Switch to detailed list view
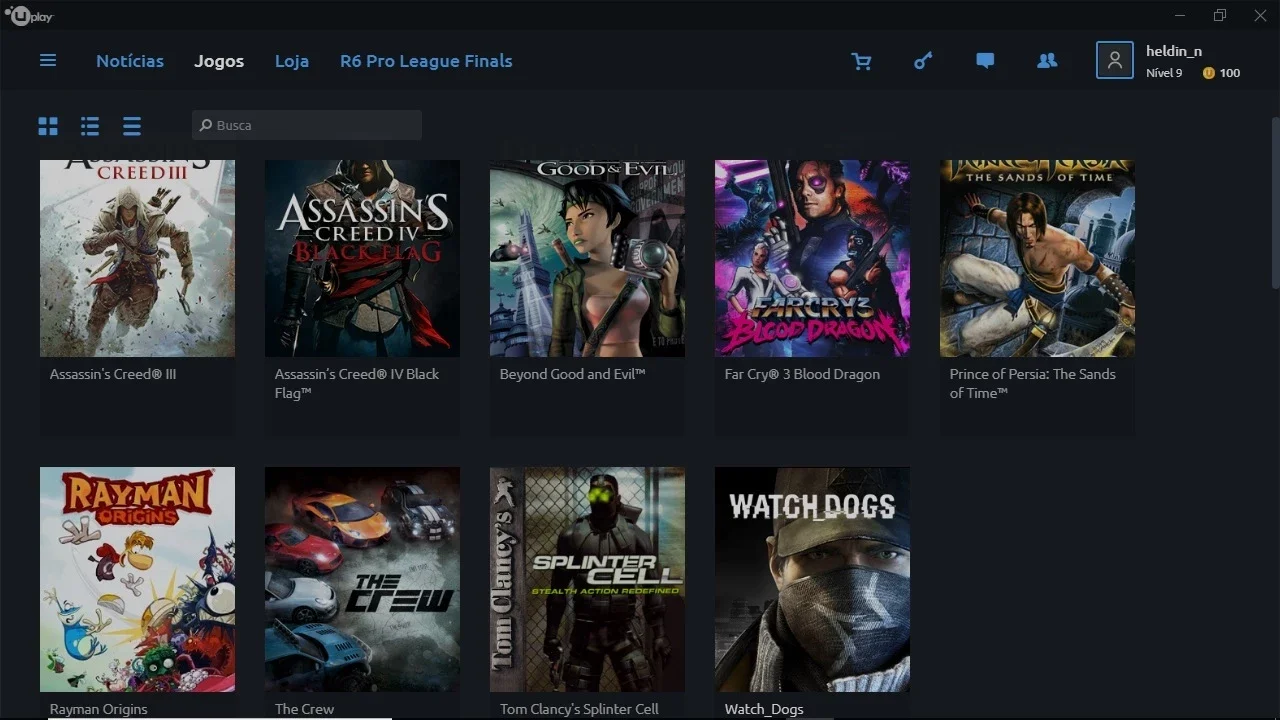 90,126
